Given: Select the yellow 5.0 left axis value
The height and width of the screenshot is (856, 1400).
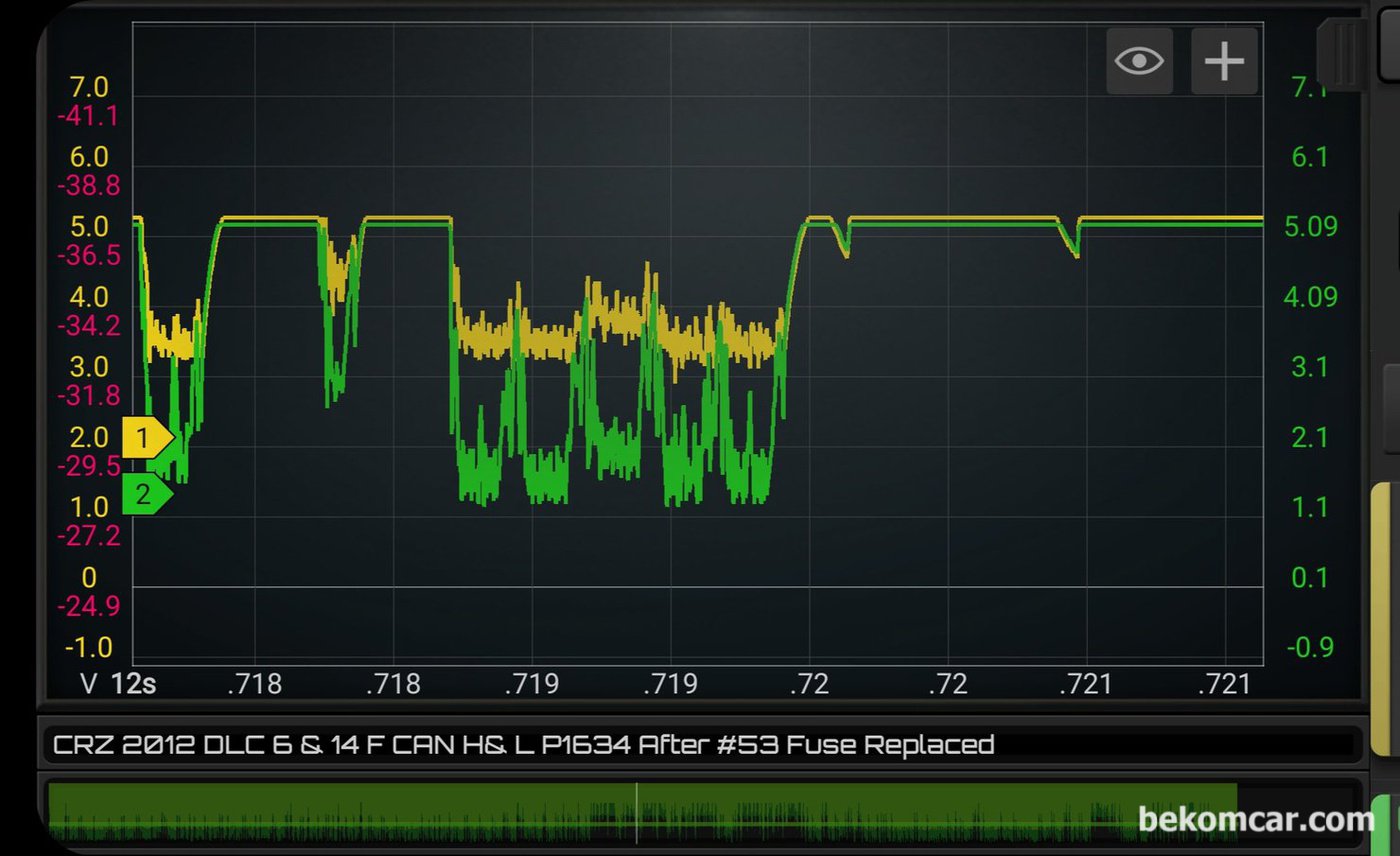Looking at the screenshot, I should (x=89, y=228).
